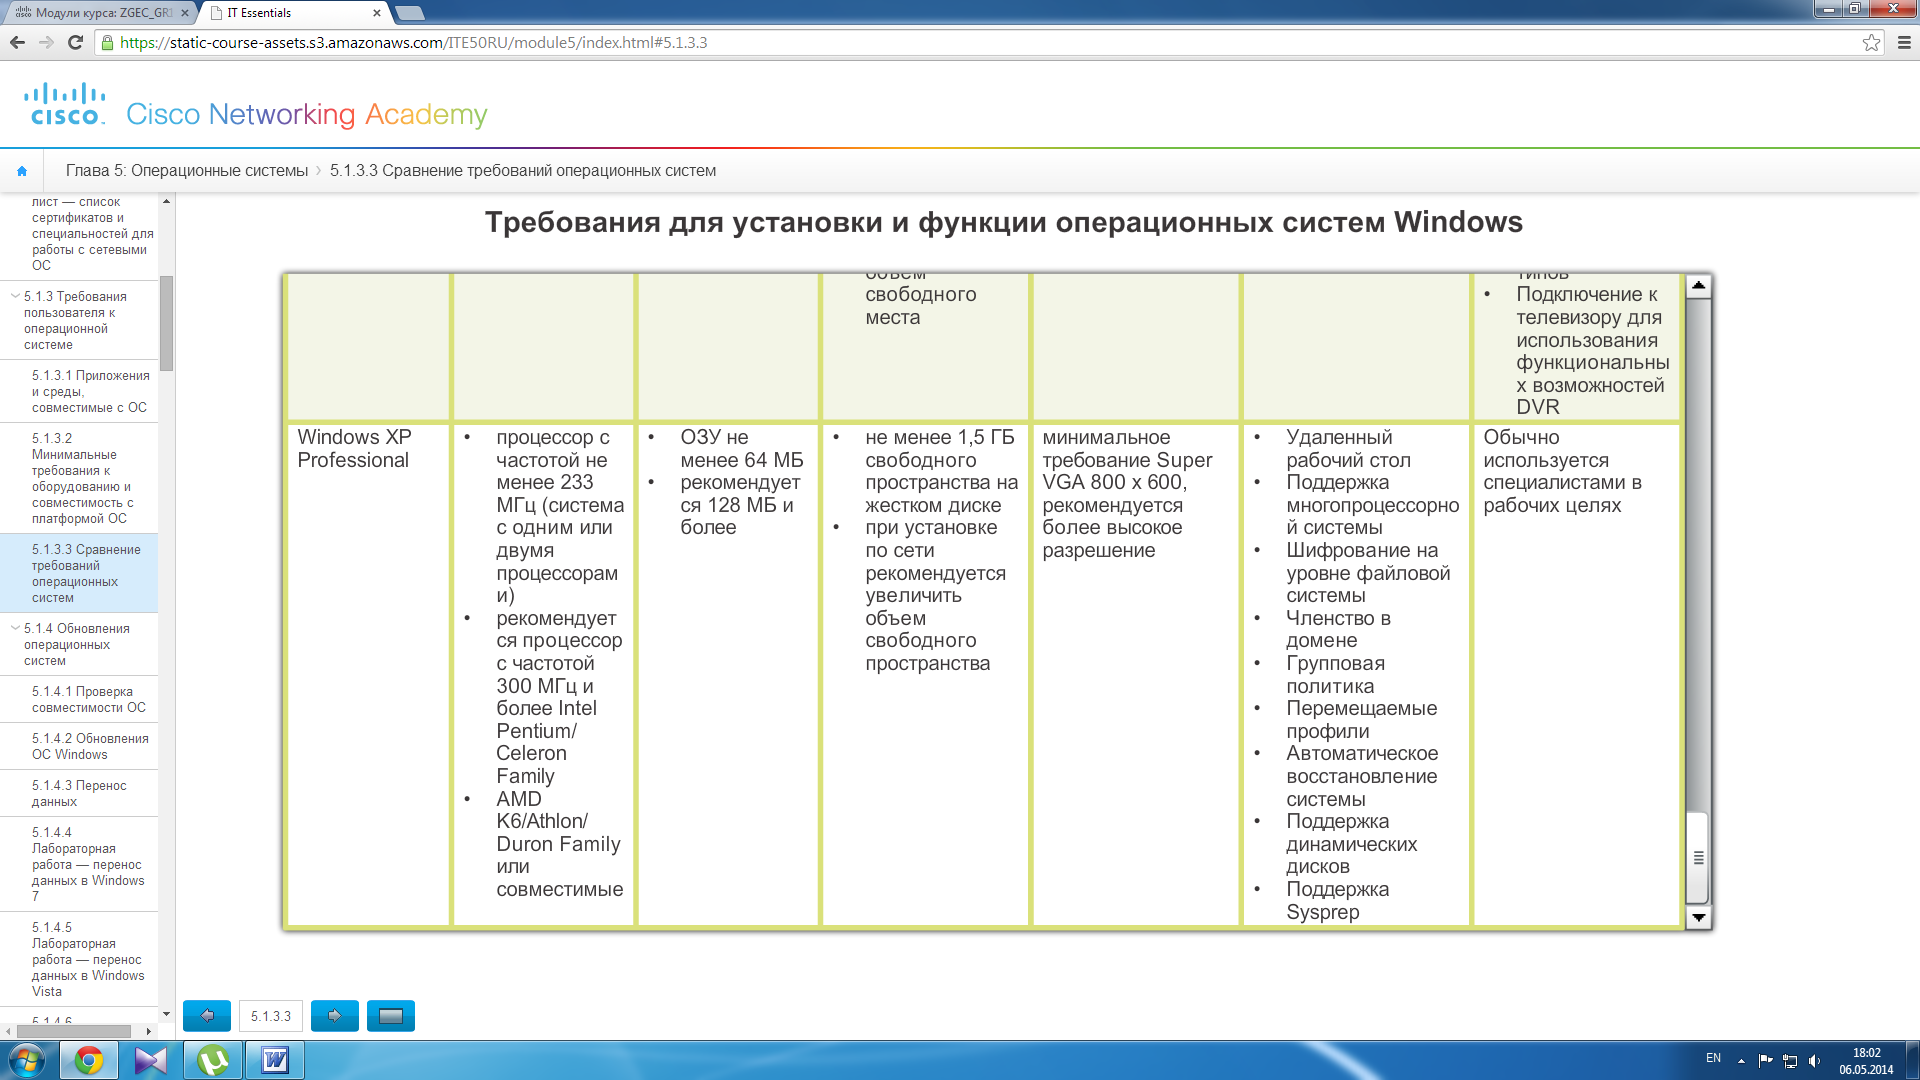Click the site lock icon in address bar
Screen dimensions: 1920x1080
point(108,42)
